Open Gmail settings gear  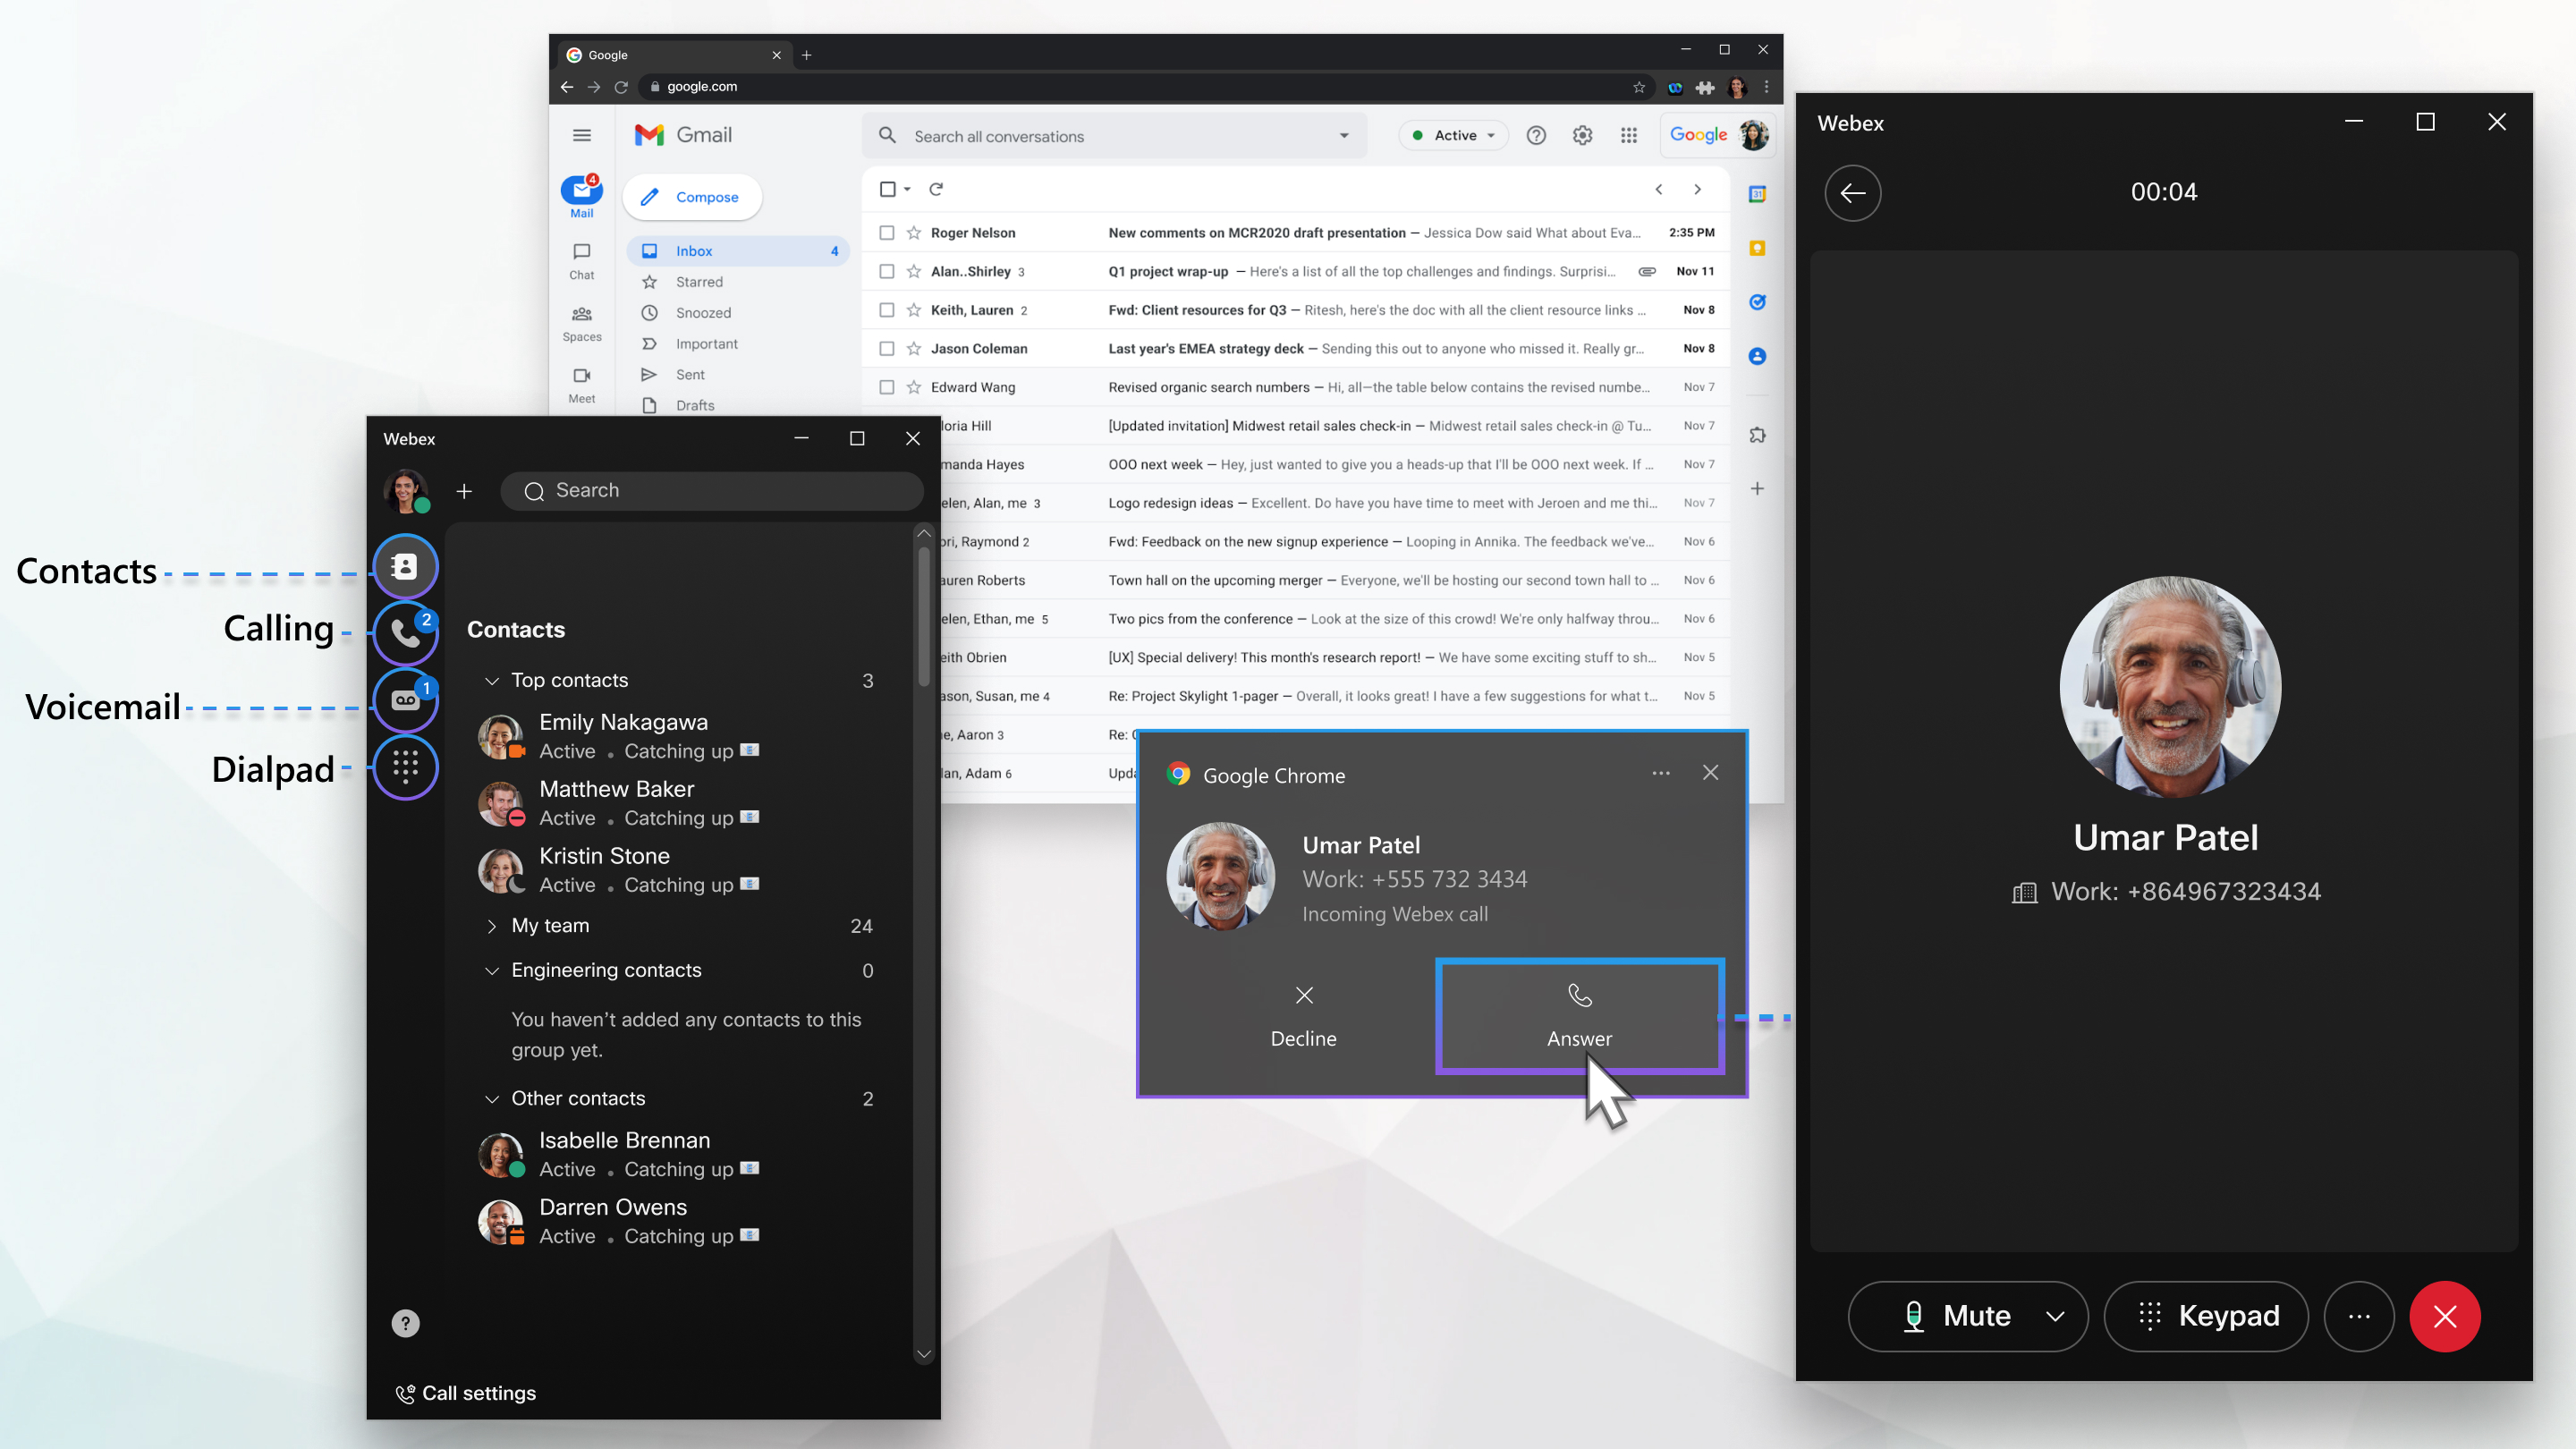[1582, 135]
